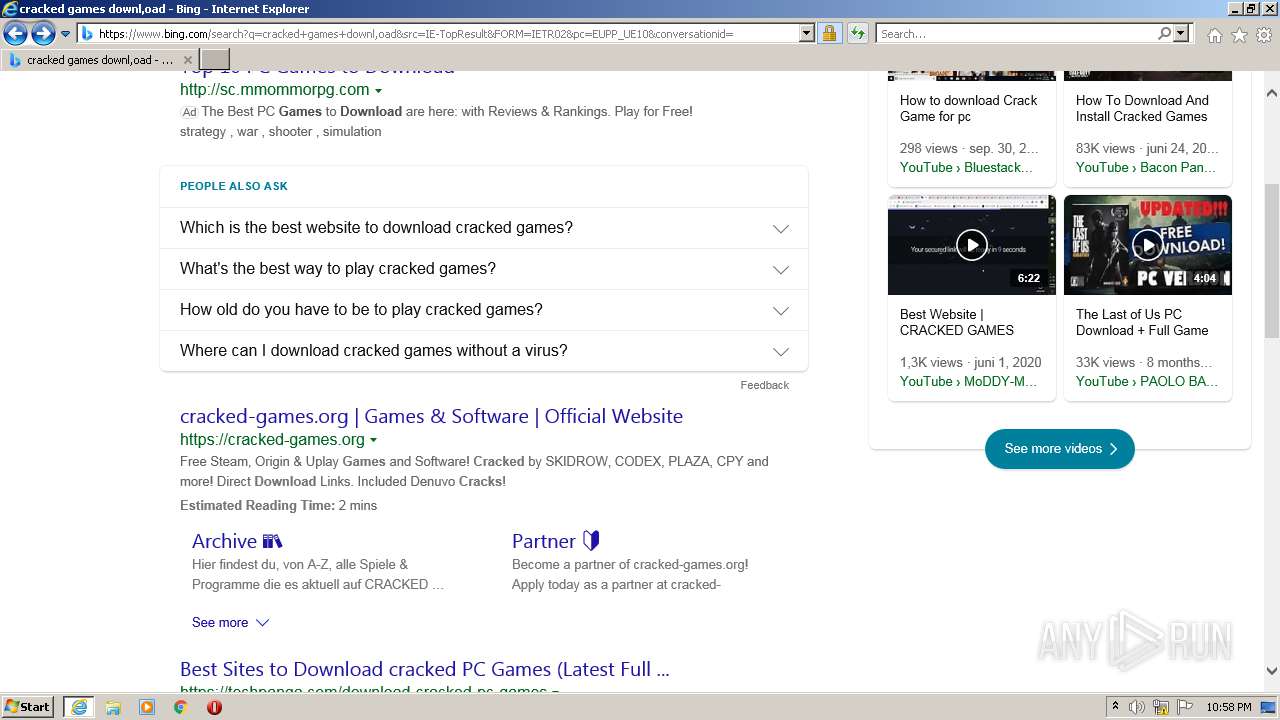Open 'The Last of Us PC Download + Full Game' title
Image resolution: width=1280 pixels, height=720 pixels.
(1142, 322)
